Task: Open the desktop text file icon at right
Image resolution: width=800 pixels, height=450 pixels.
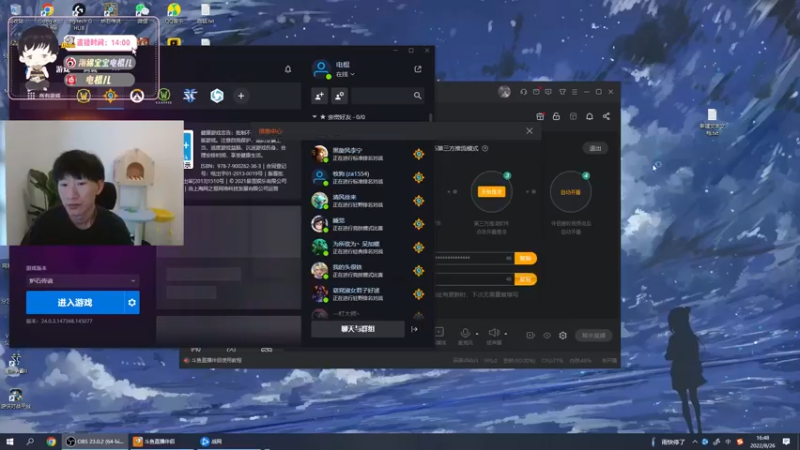Action: pos(712,122)
